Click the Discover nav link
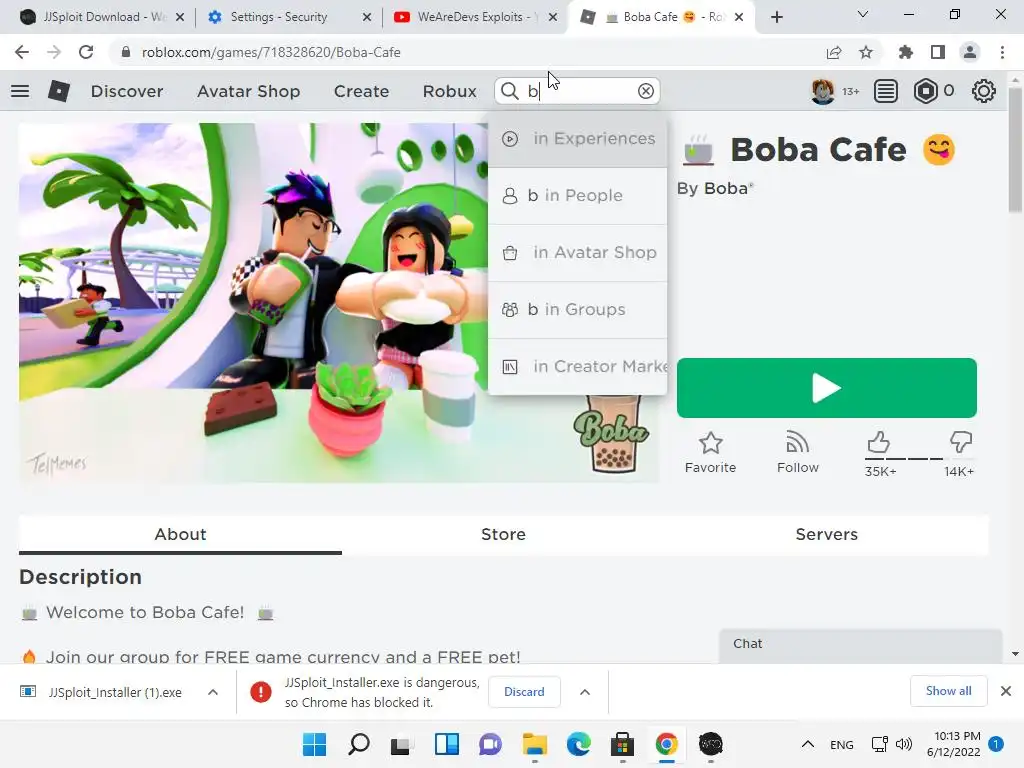Image resolution: width=1024 pixels, height=768 pixels. point(127,91)
